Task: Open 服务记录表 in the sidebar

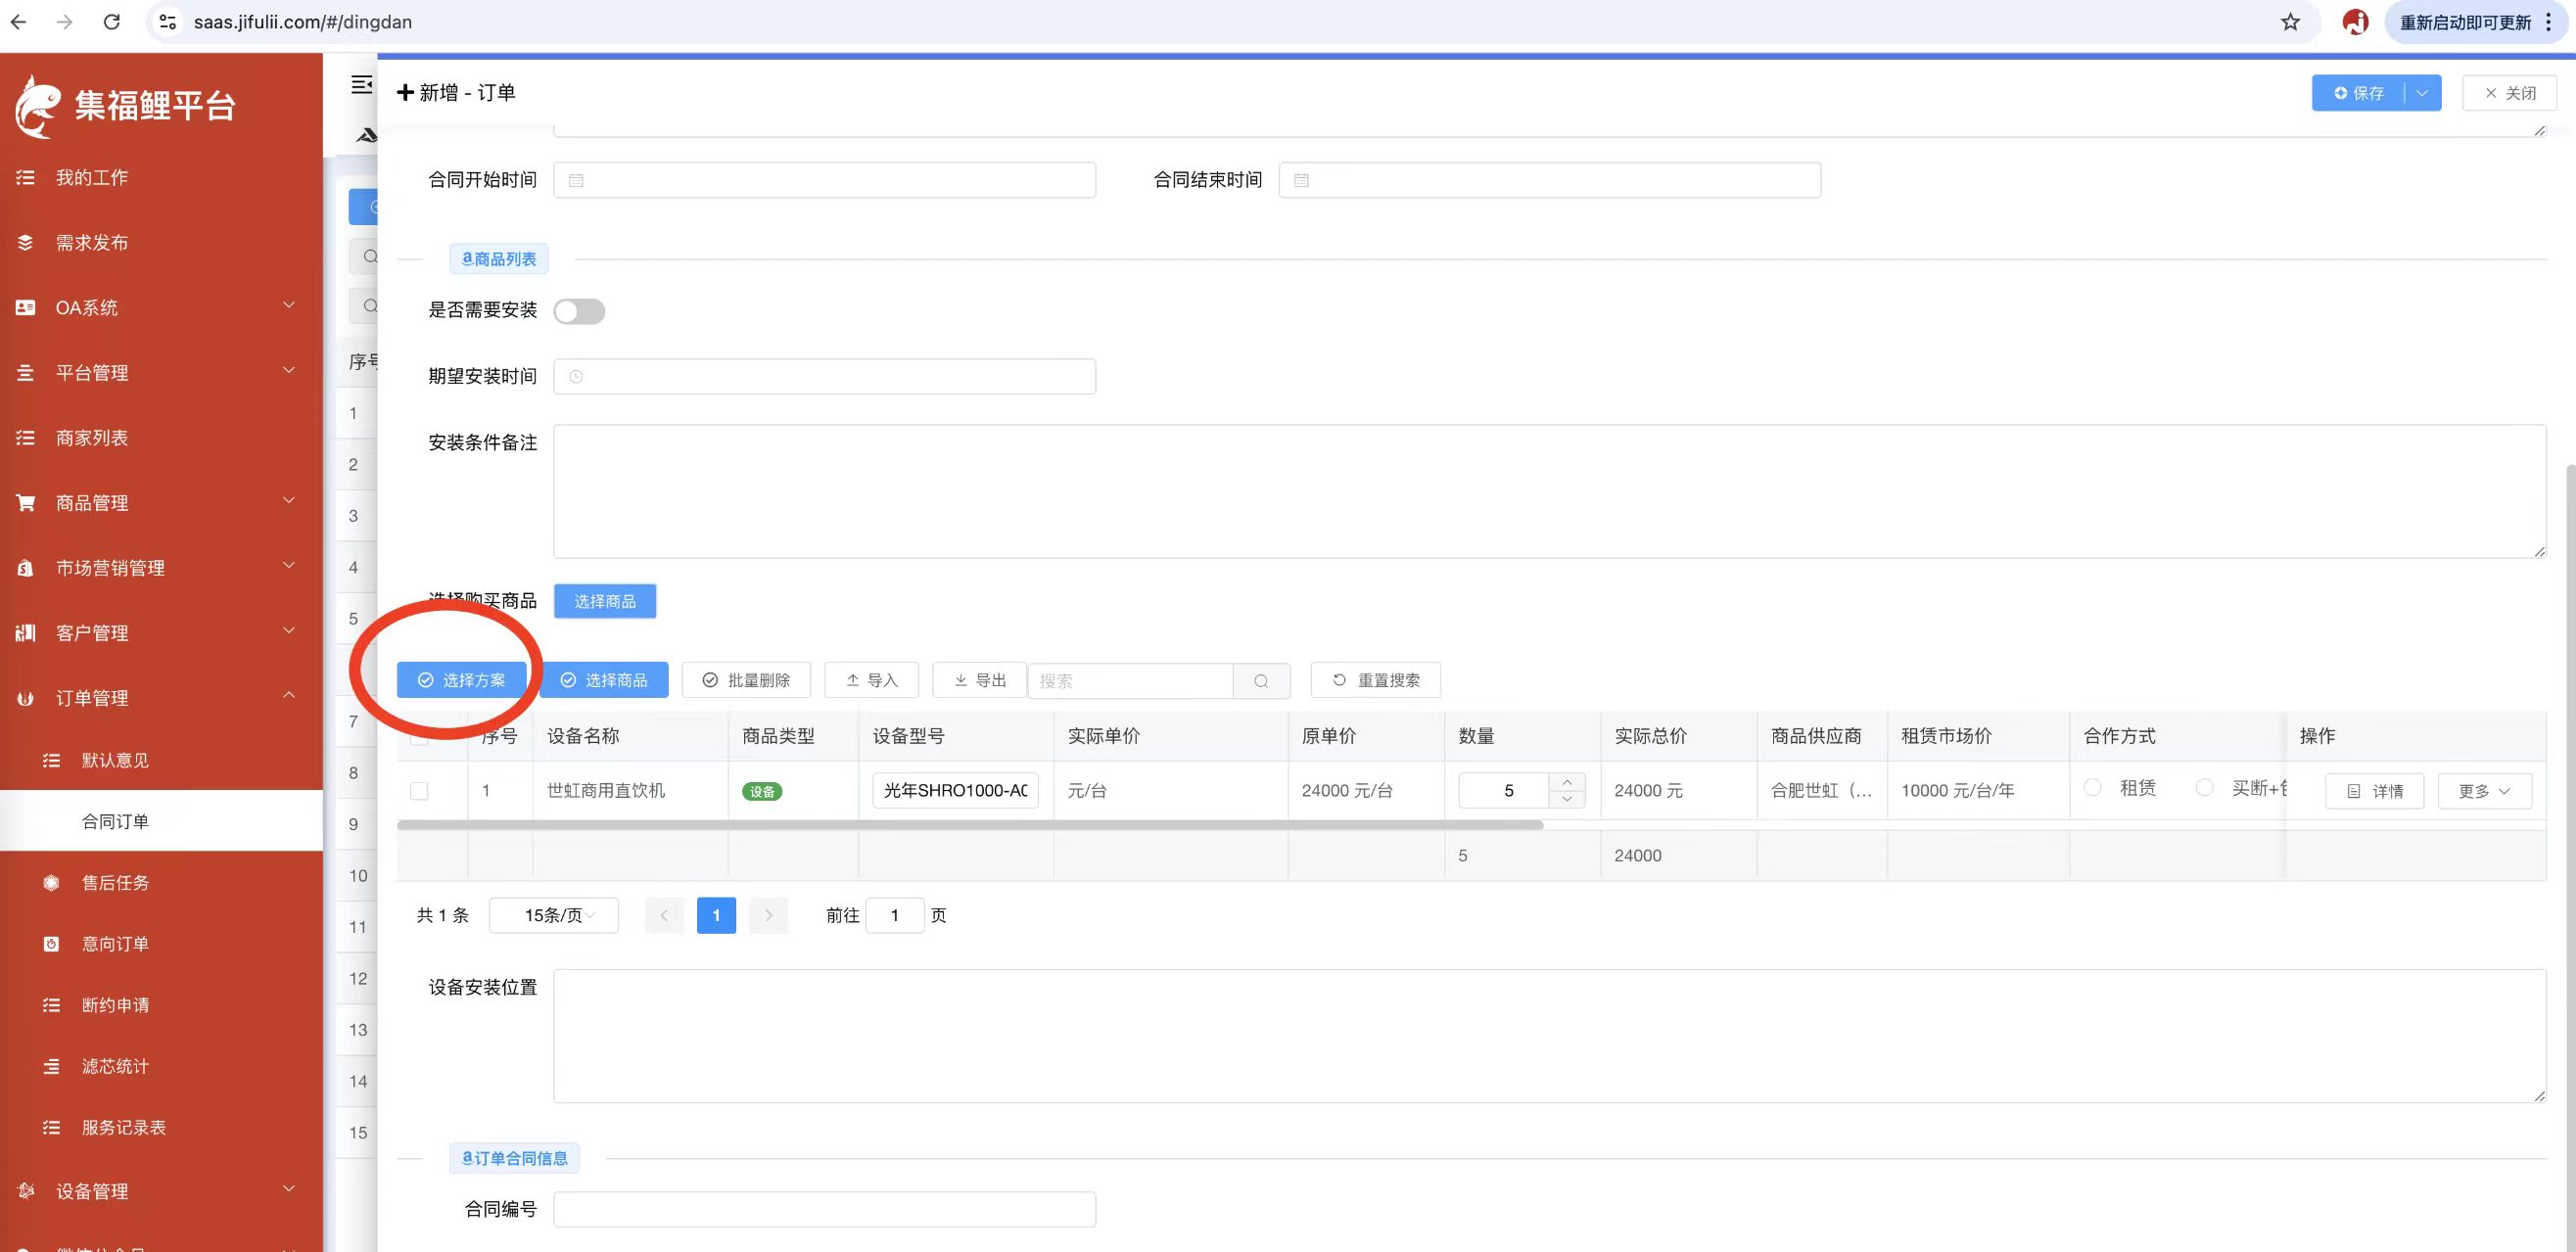Action: (x=161, y=1127)
